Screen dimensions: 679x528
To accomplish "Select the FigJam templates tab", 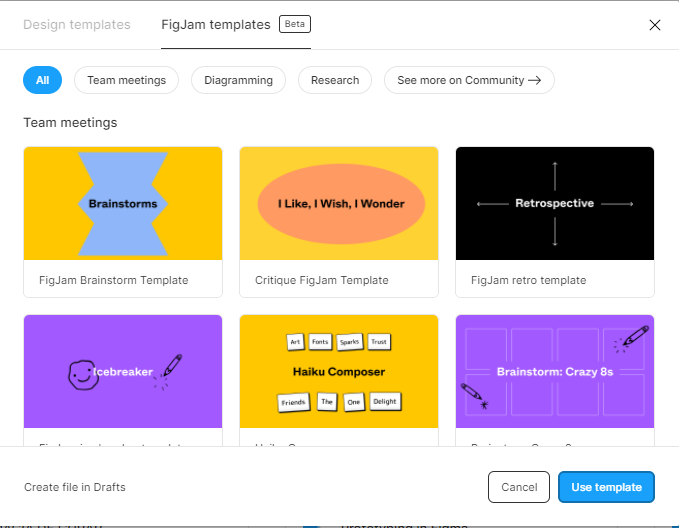I will coord(216,25).
